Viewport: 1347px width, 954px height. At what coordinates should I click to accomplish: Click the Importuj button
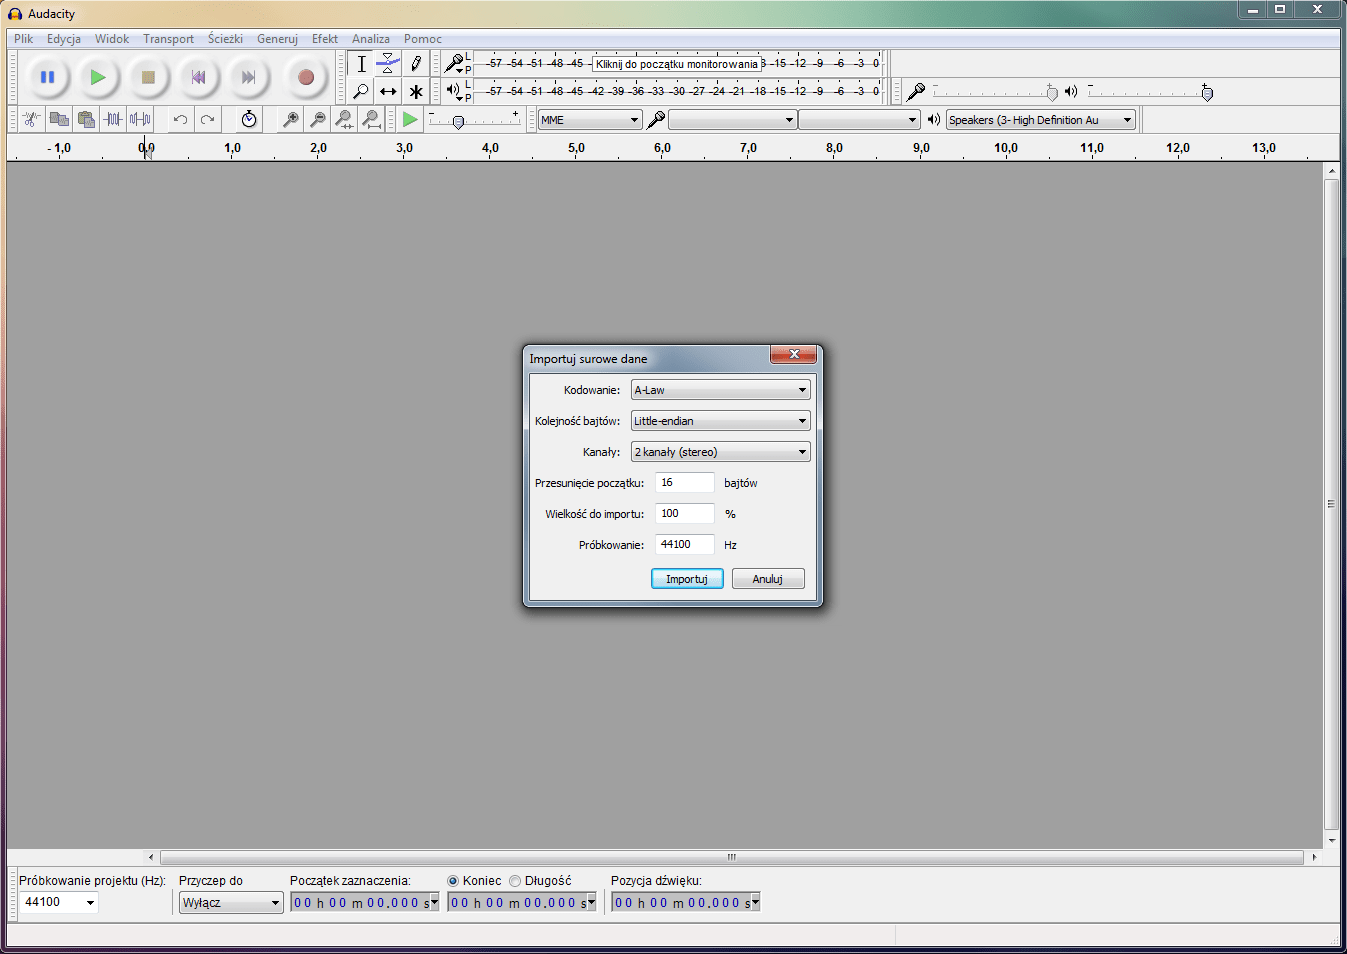687,579
